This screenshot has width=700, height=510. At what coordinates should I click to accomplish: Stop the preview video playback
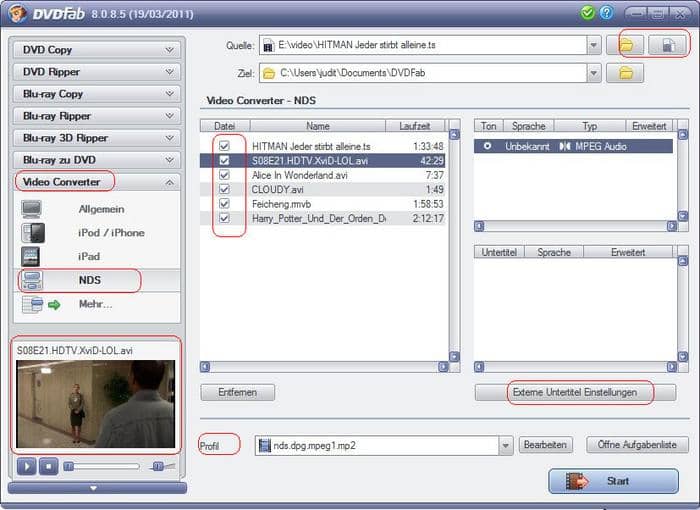49,467
